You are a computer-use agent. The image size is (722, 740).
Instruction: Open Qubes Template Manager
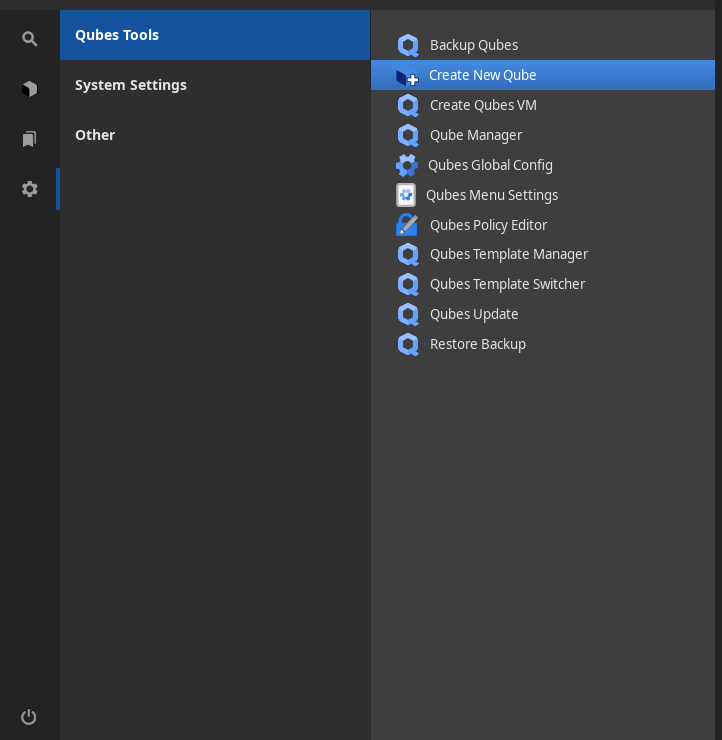click(x=543, y=254)
